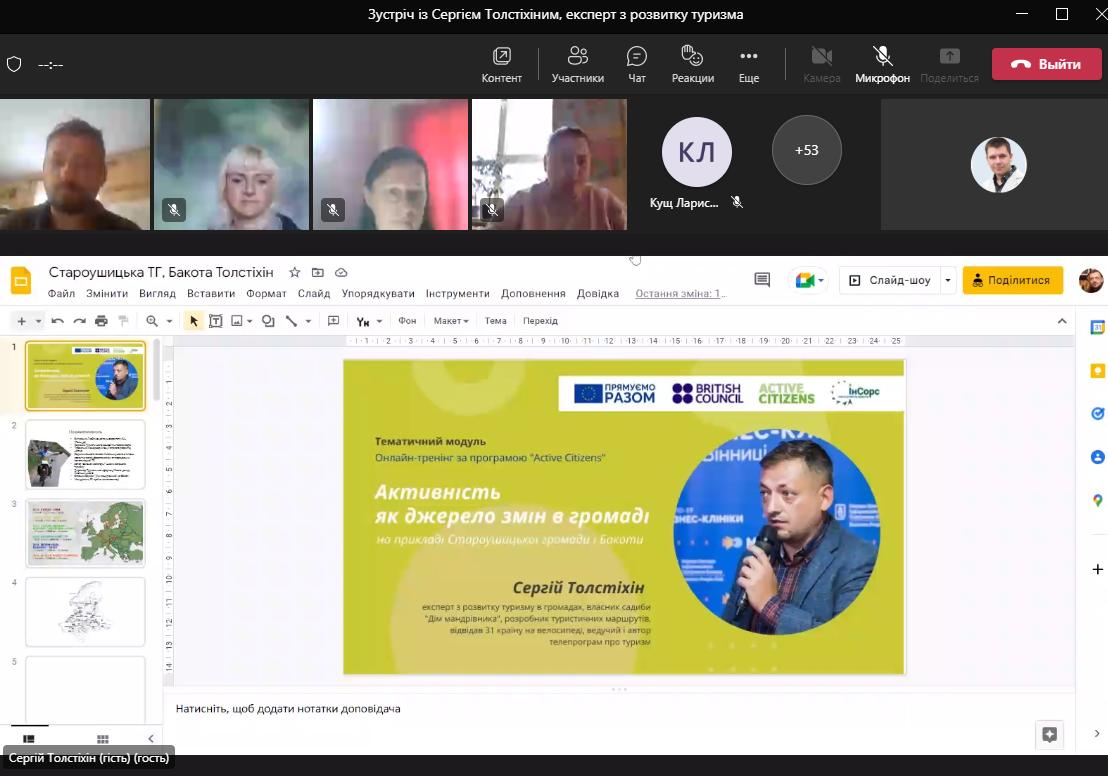Expand the Слайд-шоу dropdown arrow
Image resolution: width=1108 pixels, height=776 pixels.
click(948, 280)
